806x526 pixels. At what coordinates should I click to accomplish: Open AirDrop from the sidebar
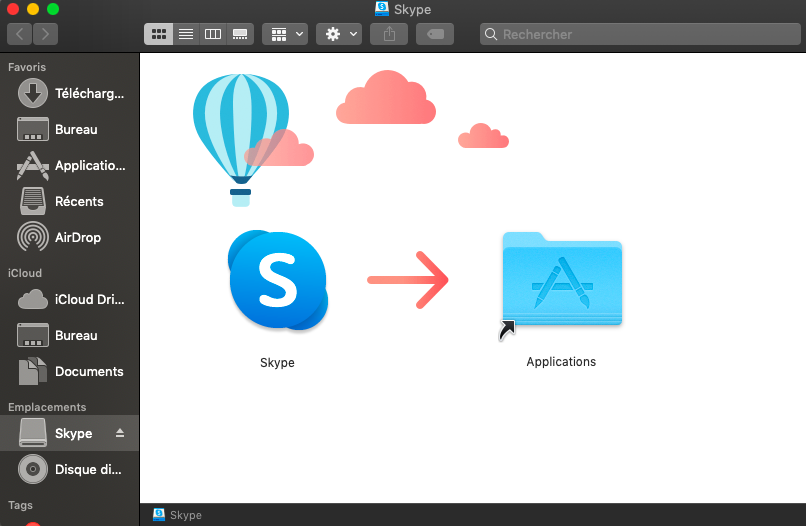pyautogui.click(x=69, y=238)
